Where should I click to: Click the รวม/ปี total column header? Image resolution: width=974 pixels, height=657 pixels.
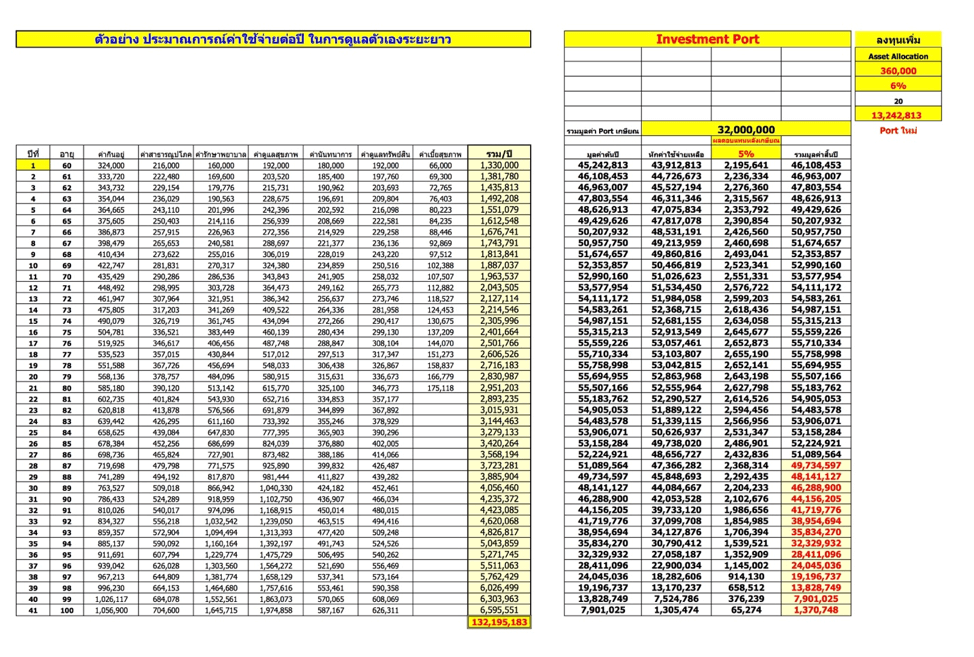[x=499, y=153]
